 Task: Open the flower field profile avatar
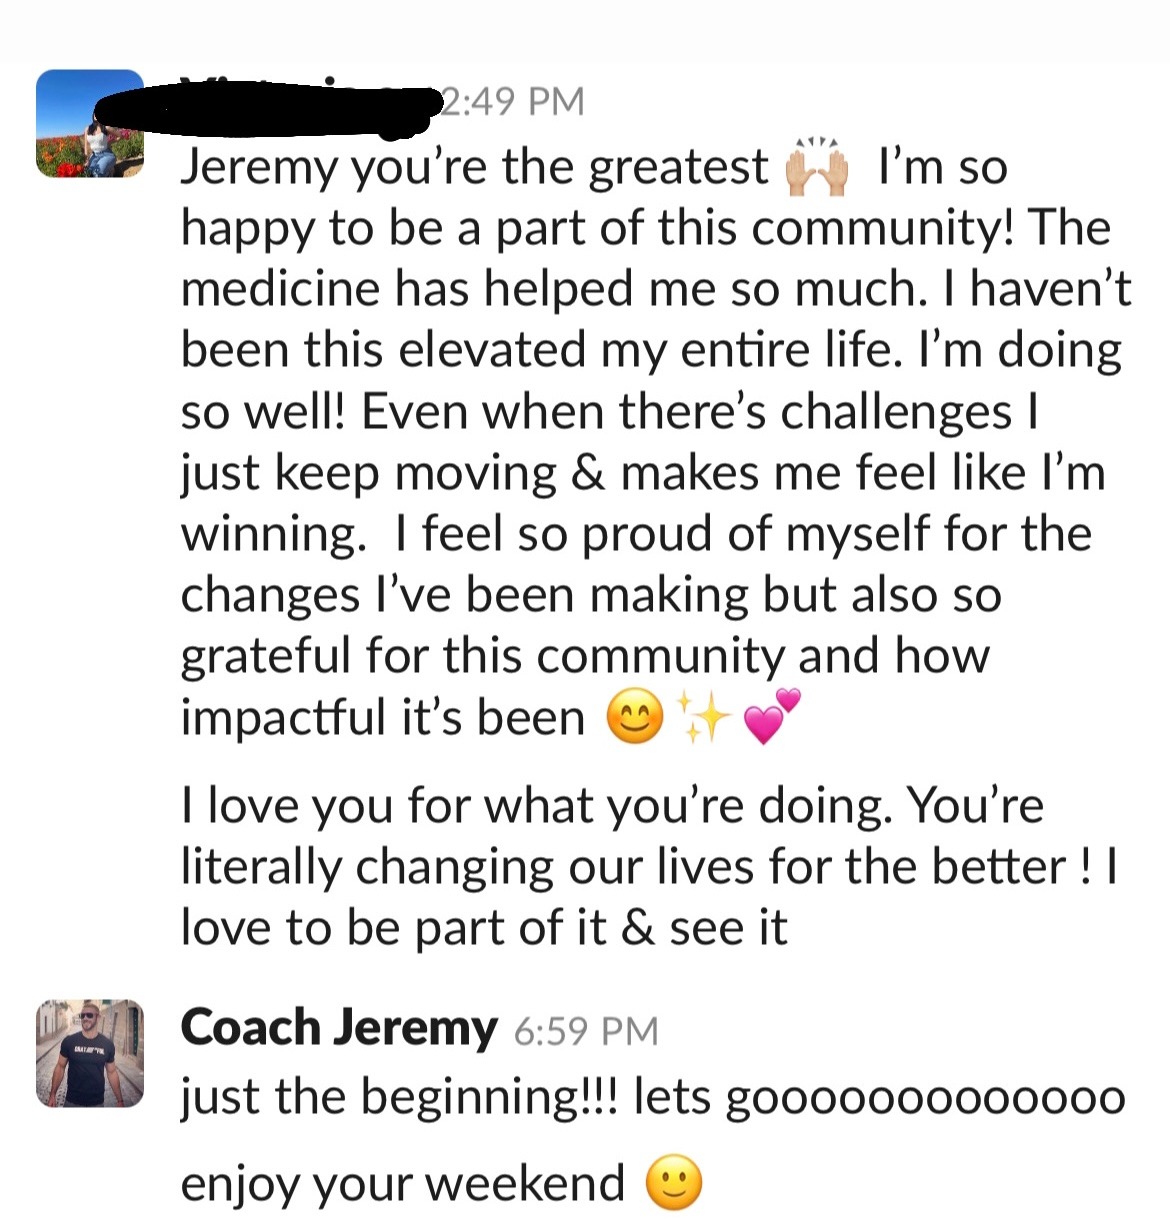point(90,124)
